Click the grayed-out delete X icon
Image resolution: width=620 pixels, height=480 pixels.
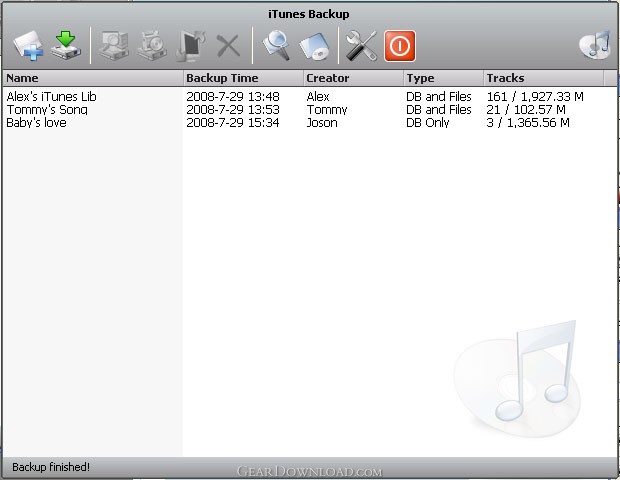(x=229, y=46)
